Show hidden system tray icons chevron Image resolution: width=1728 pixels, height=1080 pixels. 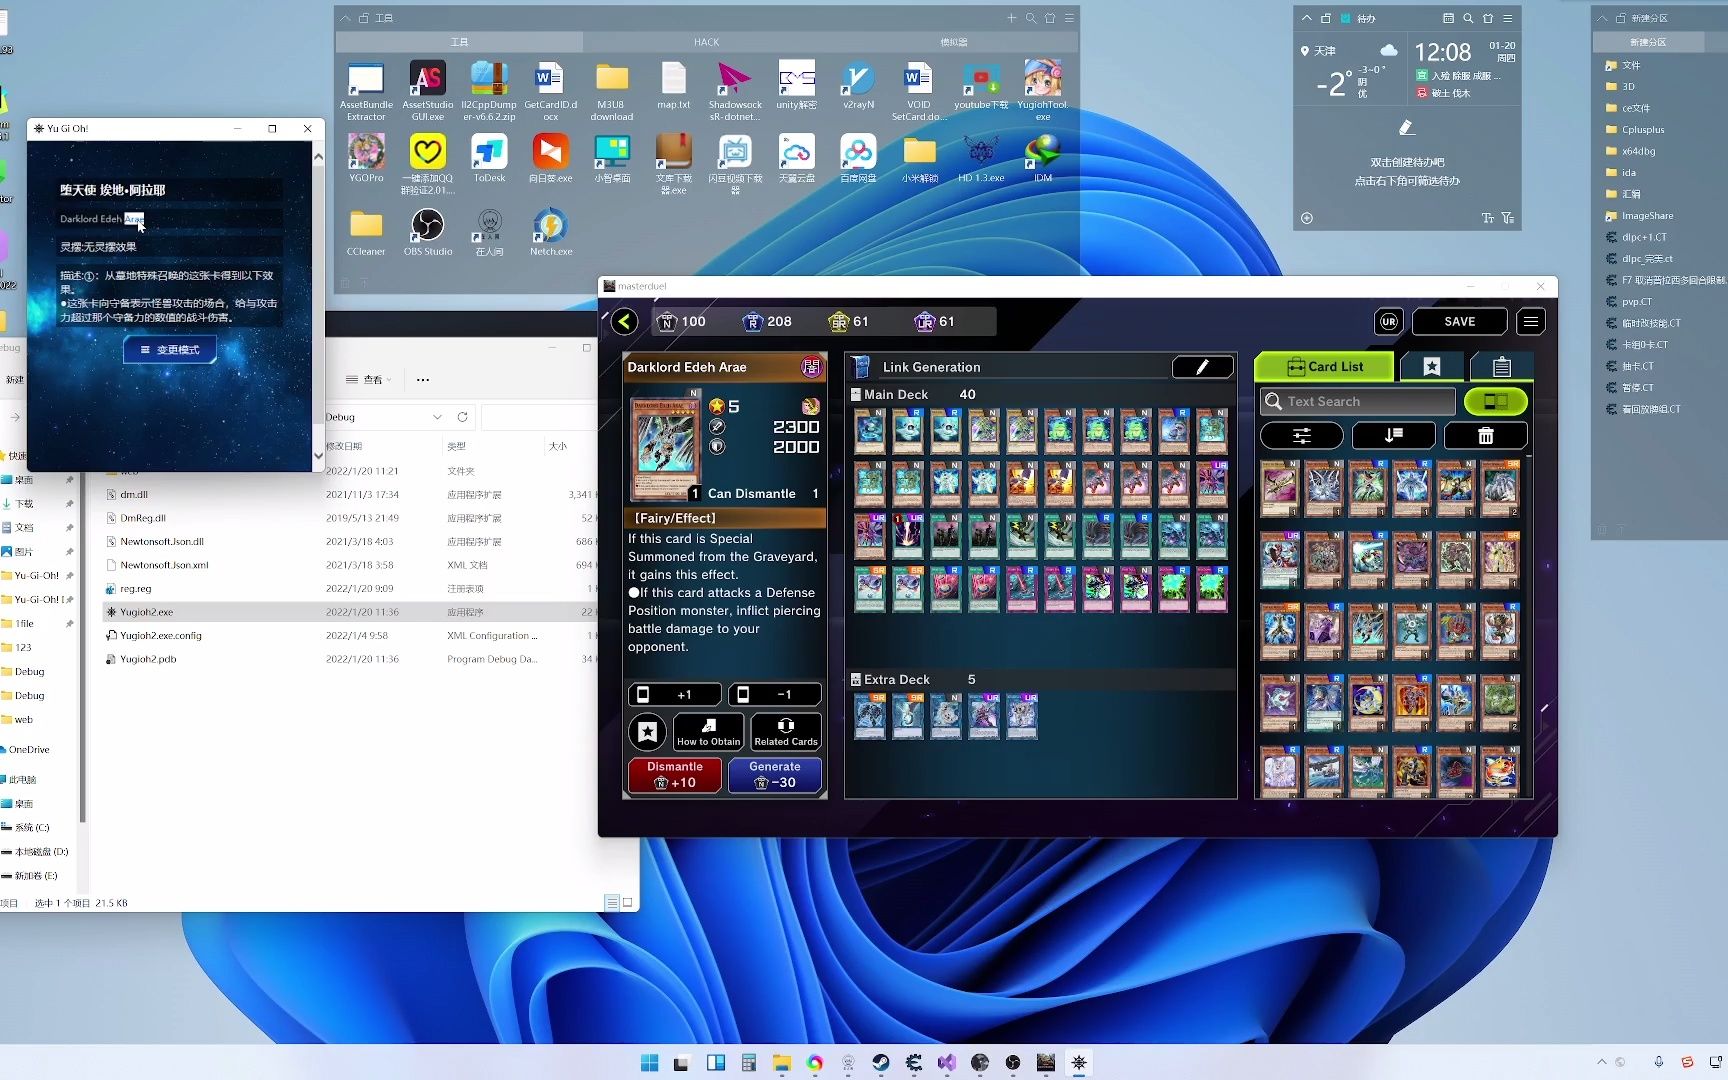point(1602,1062)
